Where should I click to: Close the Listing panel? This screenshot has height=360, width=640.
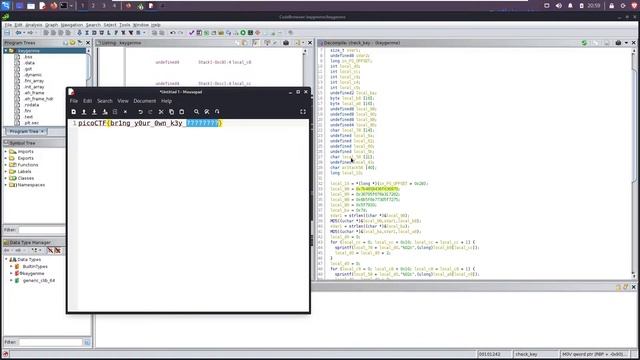pyautogui.click(x=309, y=42)
